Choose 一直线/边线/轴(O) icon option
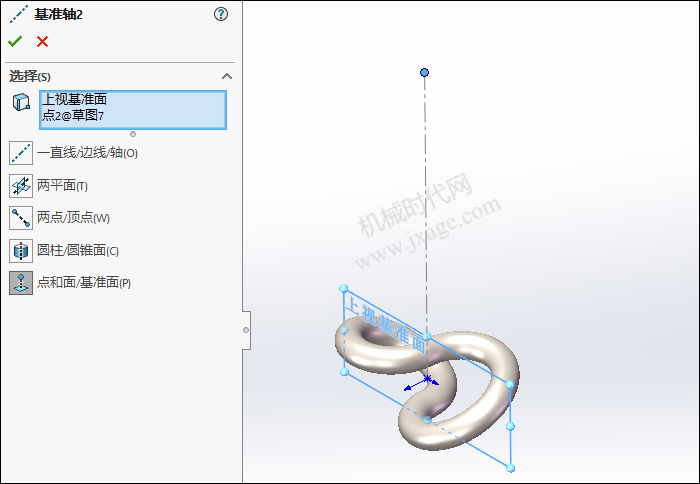This screenshot has width=700, height=484. click(x=21, y=153)
